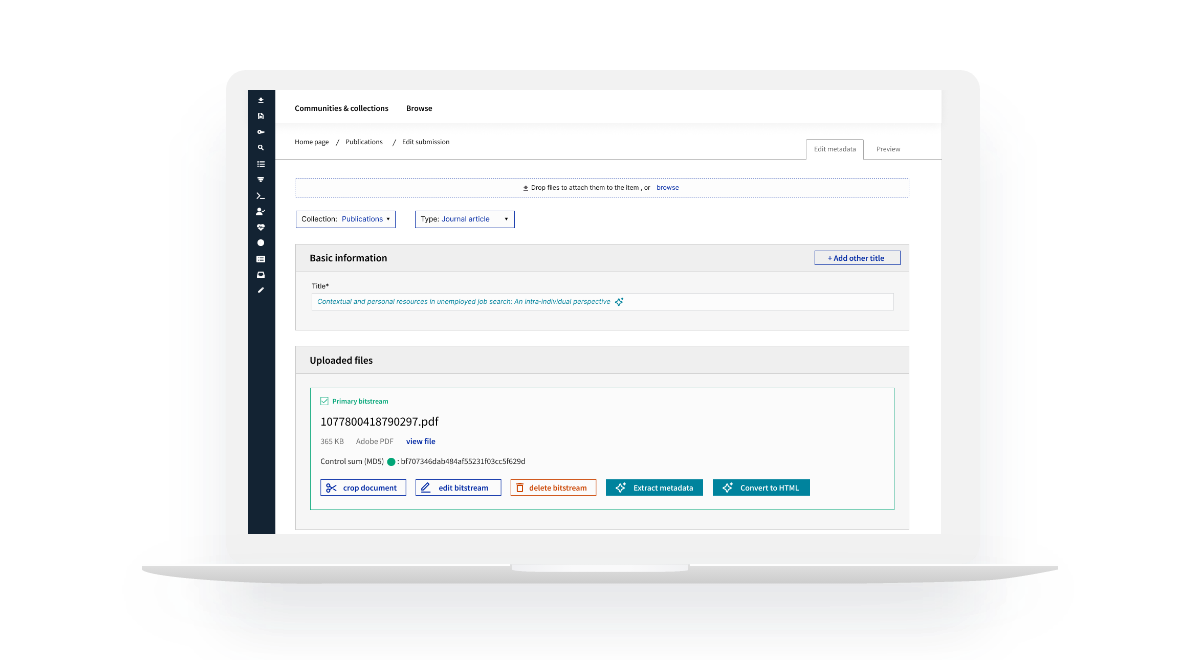The width and height of the screenshot is (1200, 660).
Task: Open the Type Journal article dropdown
Action: click(464, 219)
